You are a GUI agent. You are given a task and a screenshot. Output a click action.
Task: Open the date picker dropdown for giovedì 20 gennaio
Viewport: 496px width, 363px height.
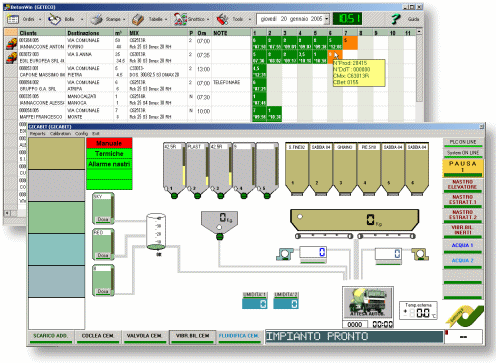[x=327, y=19]
